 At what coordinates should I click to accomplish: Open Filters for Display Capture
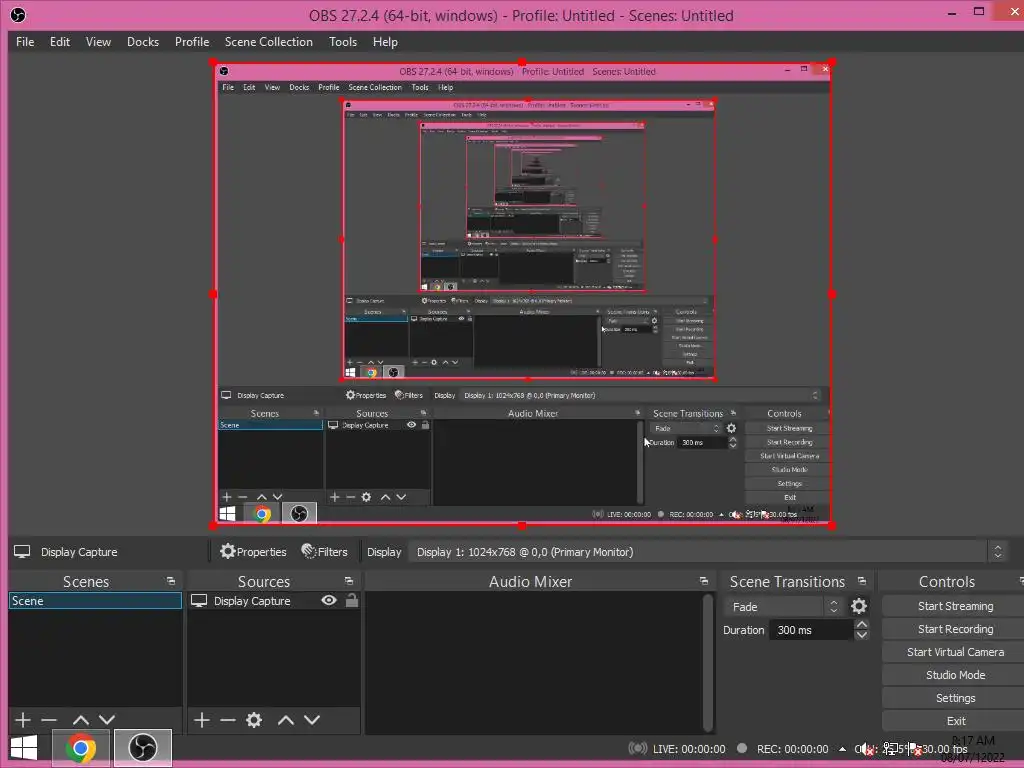pos(325,552)
